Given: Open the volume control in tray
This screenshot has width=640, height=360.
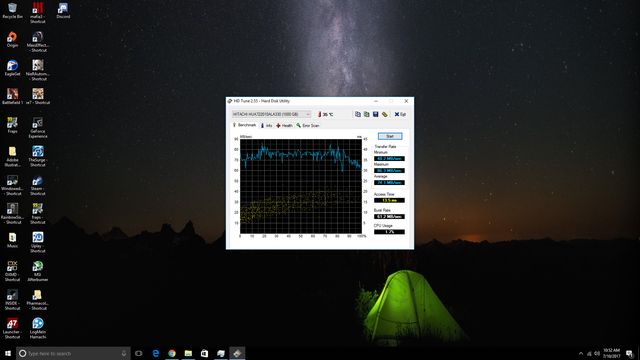Looking at the screenshot, I should 597,353.
